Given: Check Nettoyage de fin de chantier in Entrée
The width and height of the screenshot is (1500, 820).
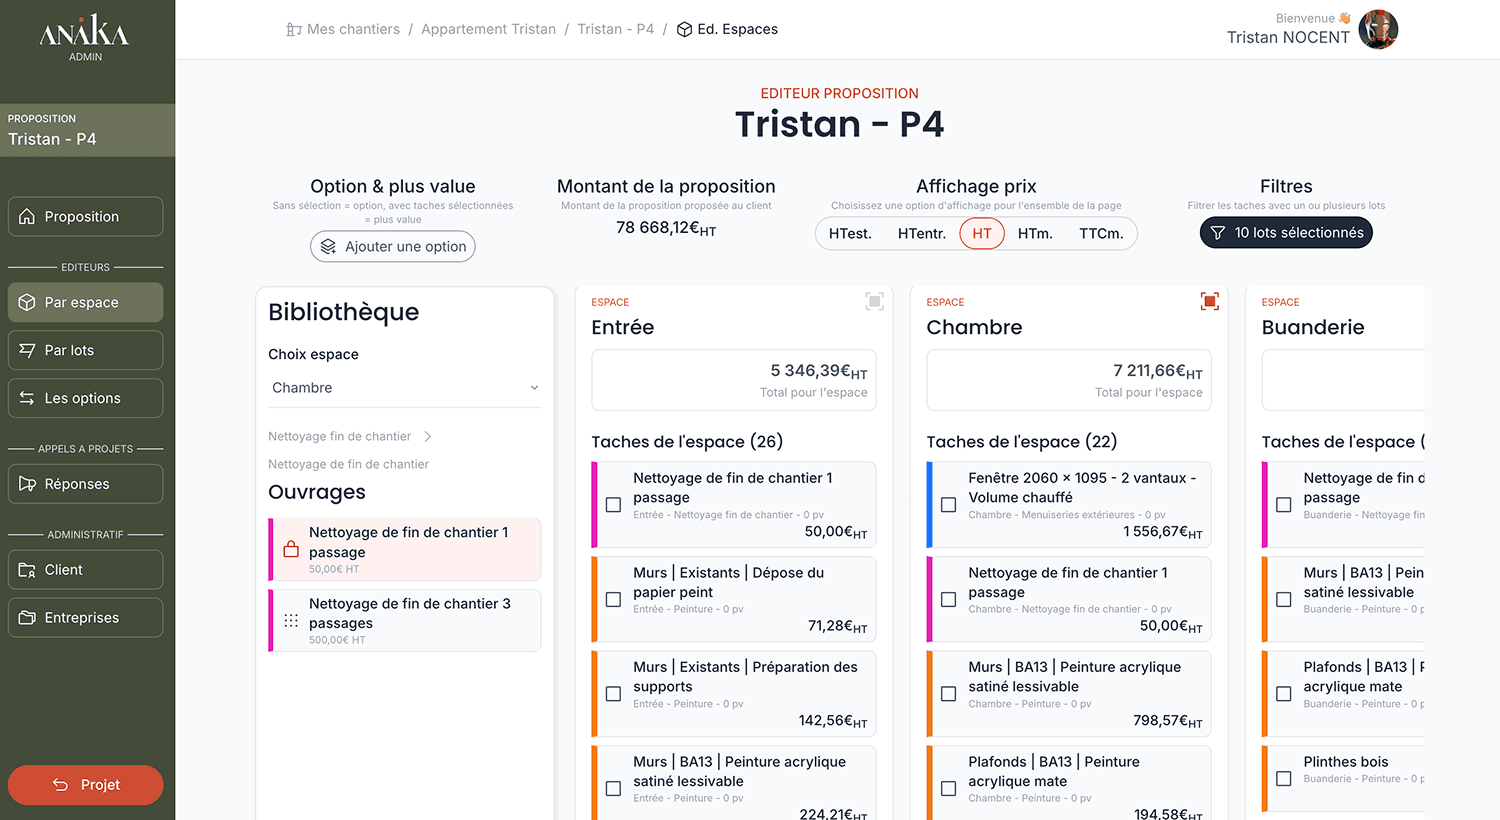Looking at the screenshot, I should point(613,505).
